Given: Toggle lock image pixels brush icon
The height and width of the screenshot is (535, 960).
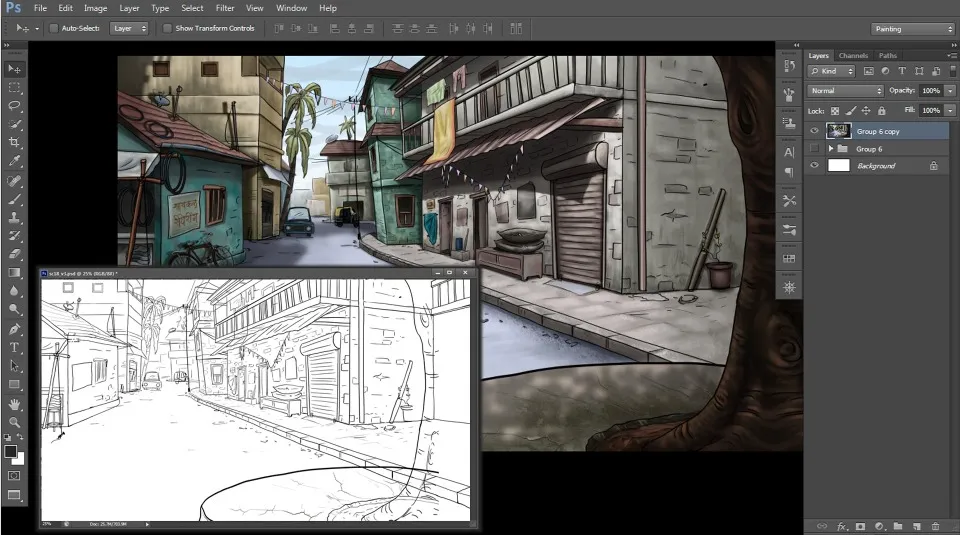Looking at the screenshot, I should [850, 111].
